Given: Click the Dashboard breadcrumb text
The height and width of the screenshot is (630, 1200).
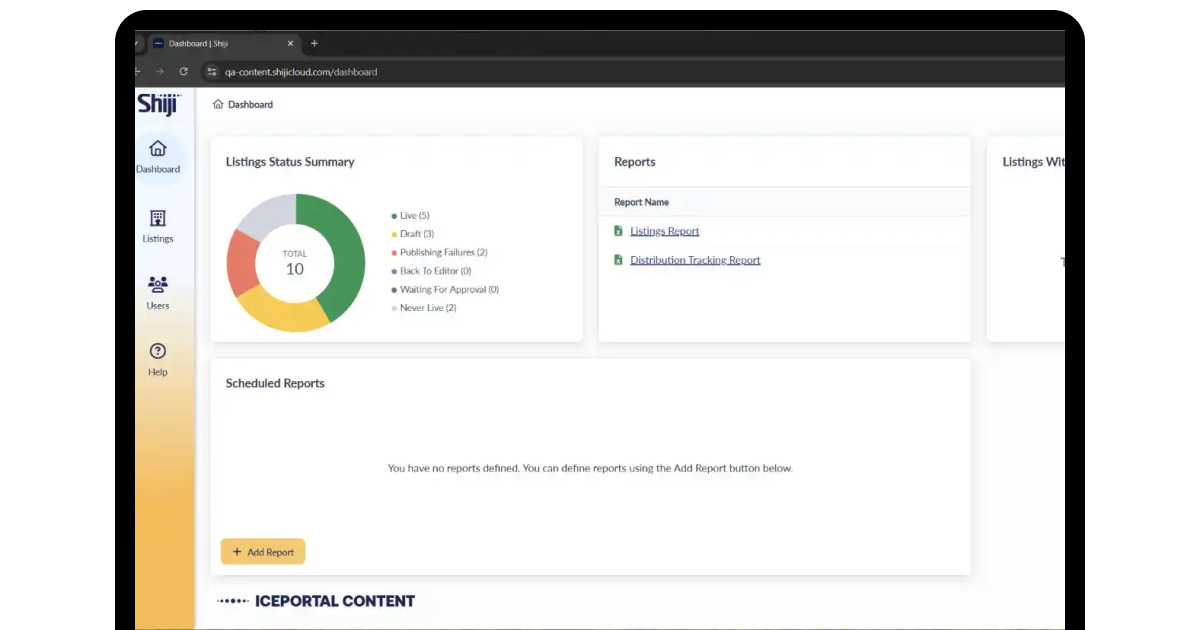Looking at the screenshot, I should [250, 104].
